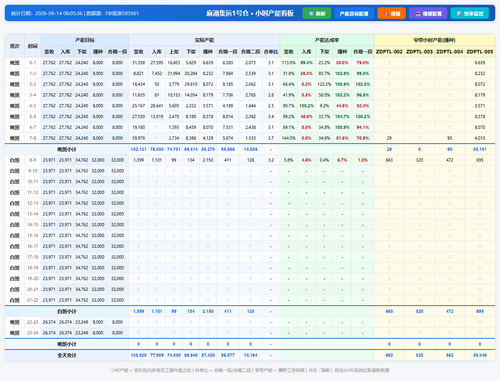Click speaker icon in orange broadcast button

(x=386, y=14)
